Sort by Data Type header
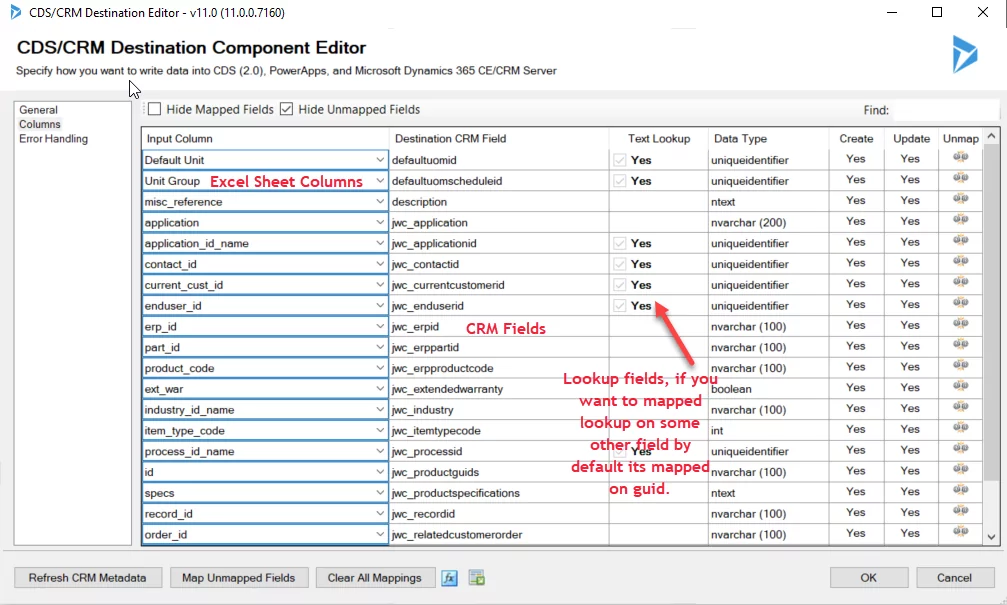 [768, 139]
